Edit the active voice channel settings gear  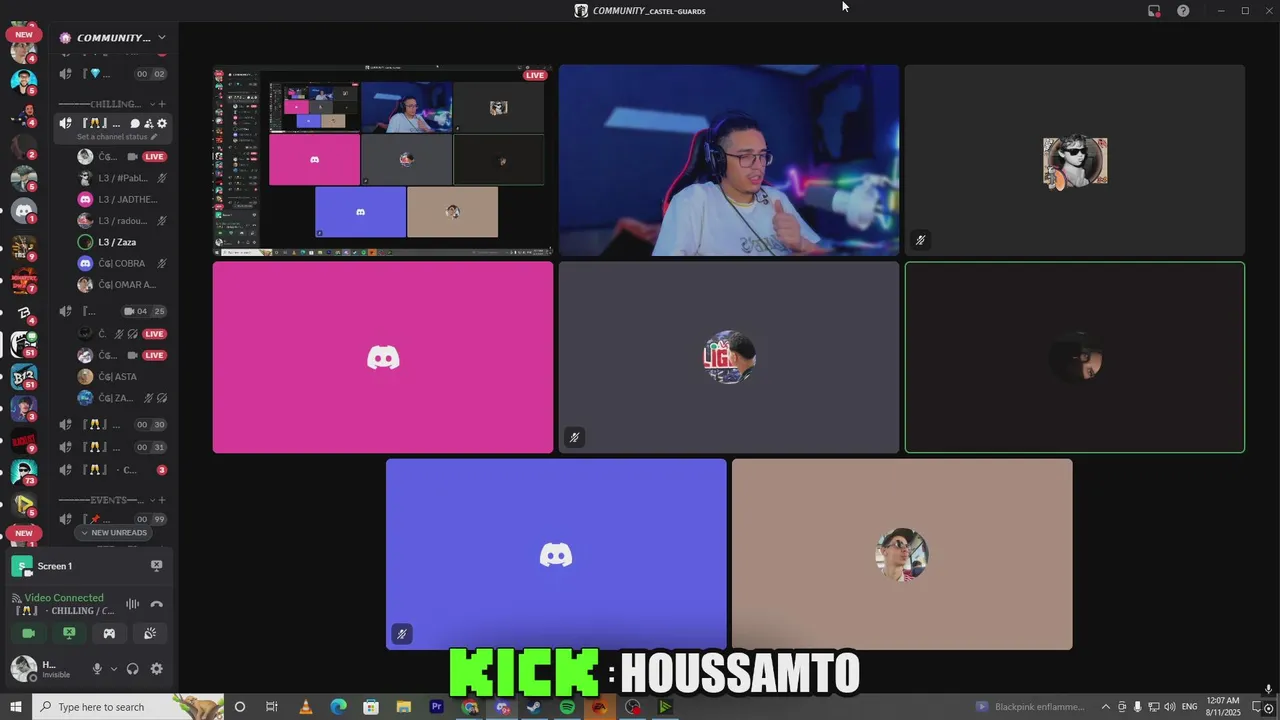(x=162, y=123)
